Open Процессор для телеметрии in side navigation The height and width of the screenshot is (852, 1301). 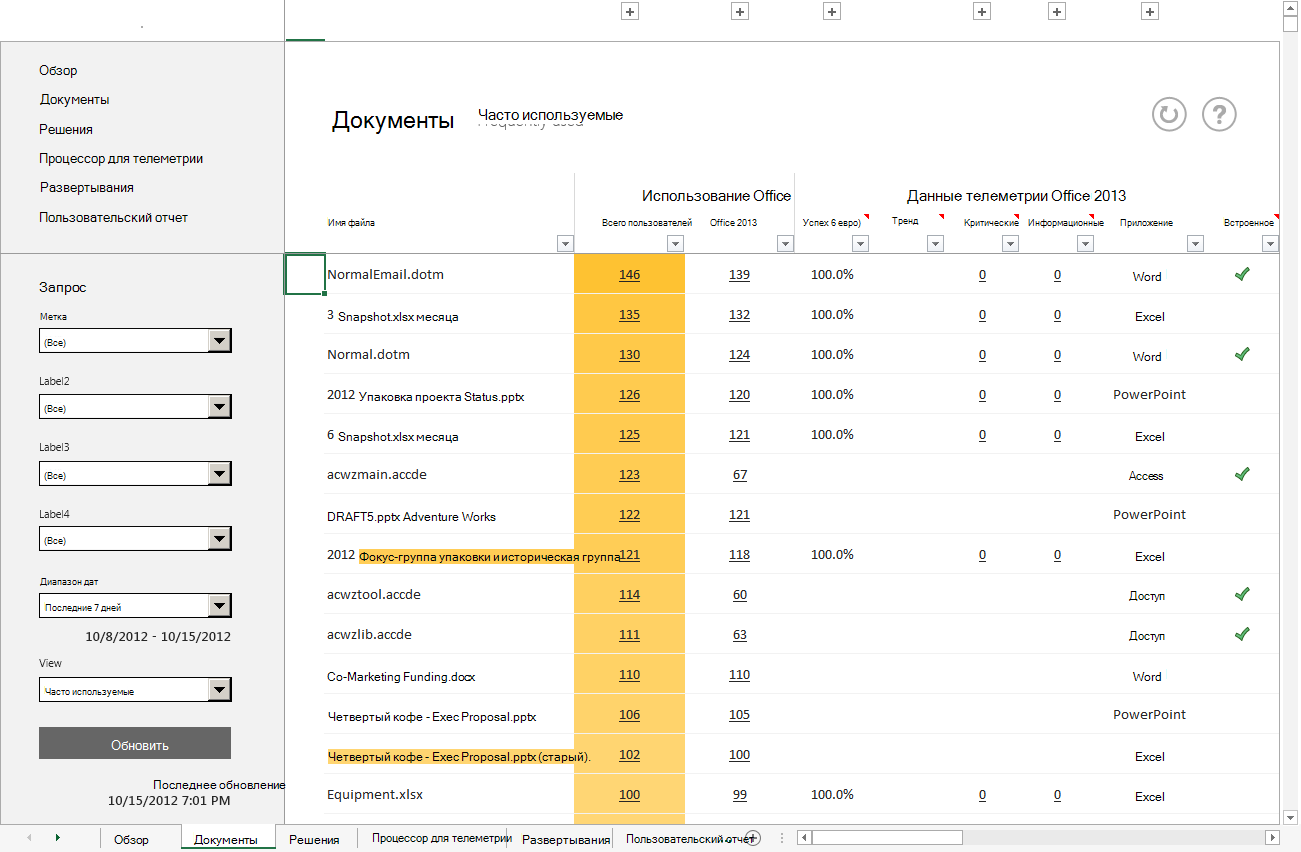click(121, 158)
